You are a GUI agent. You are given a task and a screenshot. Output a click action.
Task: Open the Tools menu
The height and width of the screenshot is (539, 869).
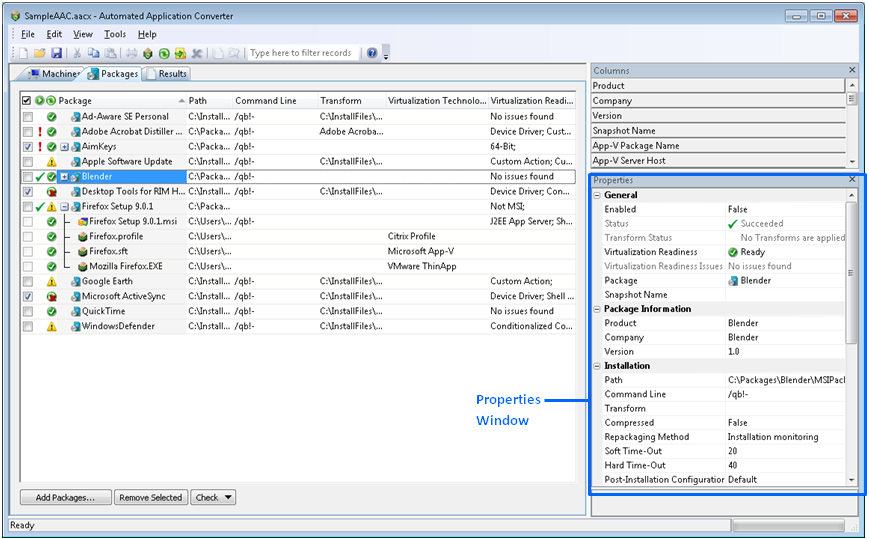[114, 34]
